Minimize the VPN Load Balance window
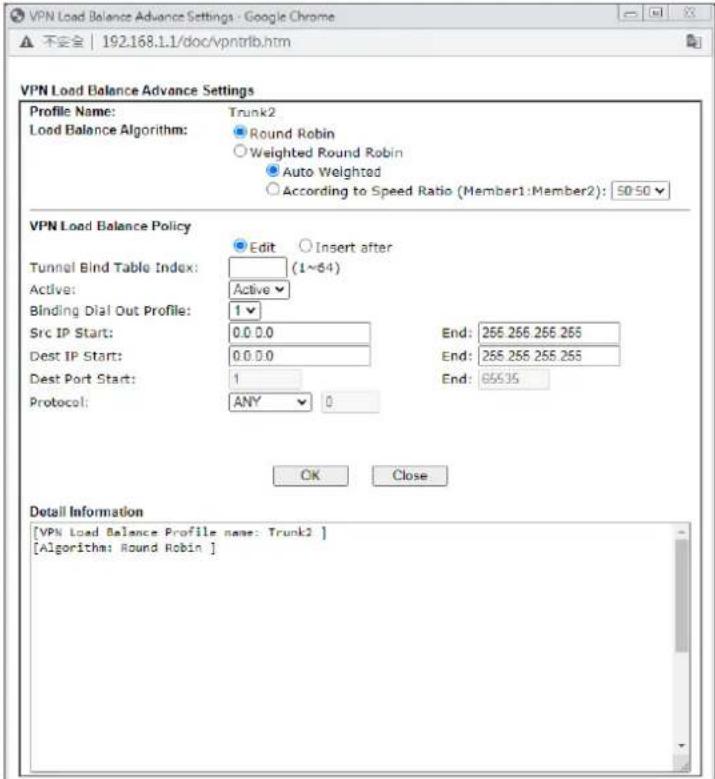 coord(630,13)
